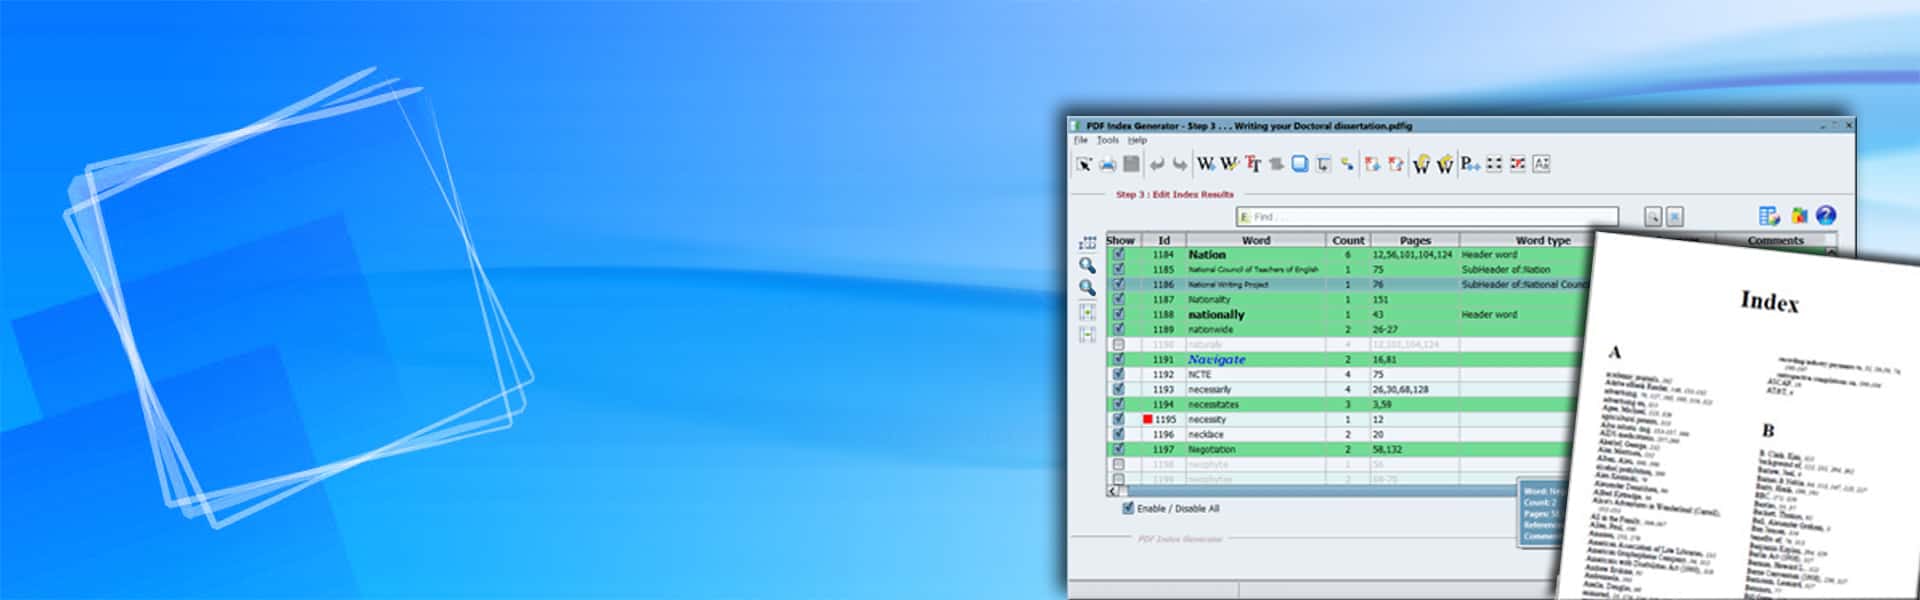The image size is (1920, 600).
Task: Toggle Show checkbox for the necessarily row
Action: click(x=1119, y=389)
